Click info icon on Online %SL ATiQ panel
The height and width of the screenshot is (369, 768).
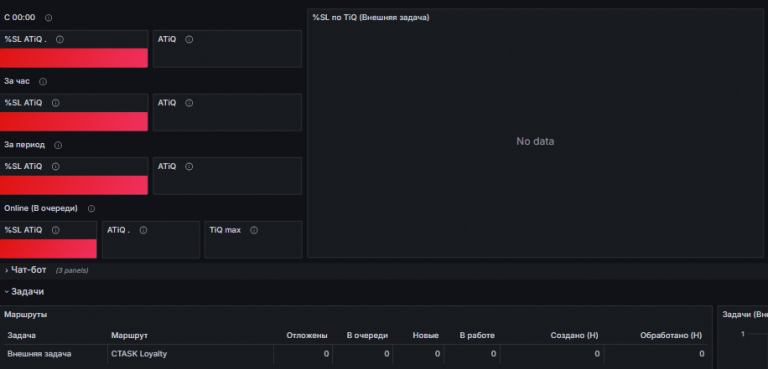[x=56, y=230]
